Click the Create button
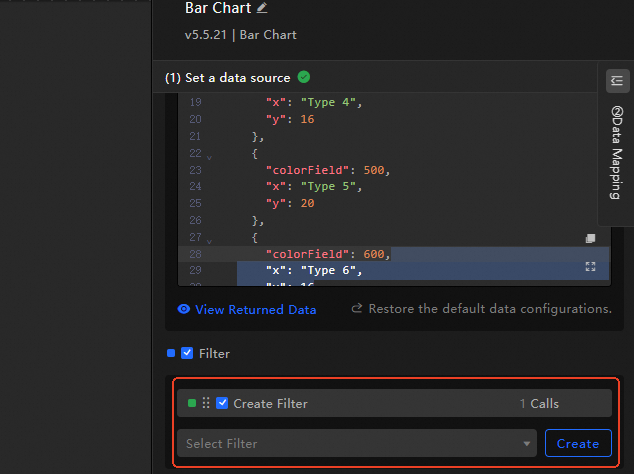 tap(578, 443)
